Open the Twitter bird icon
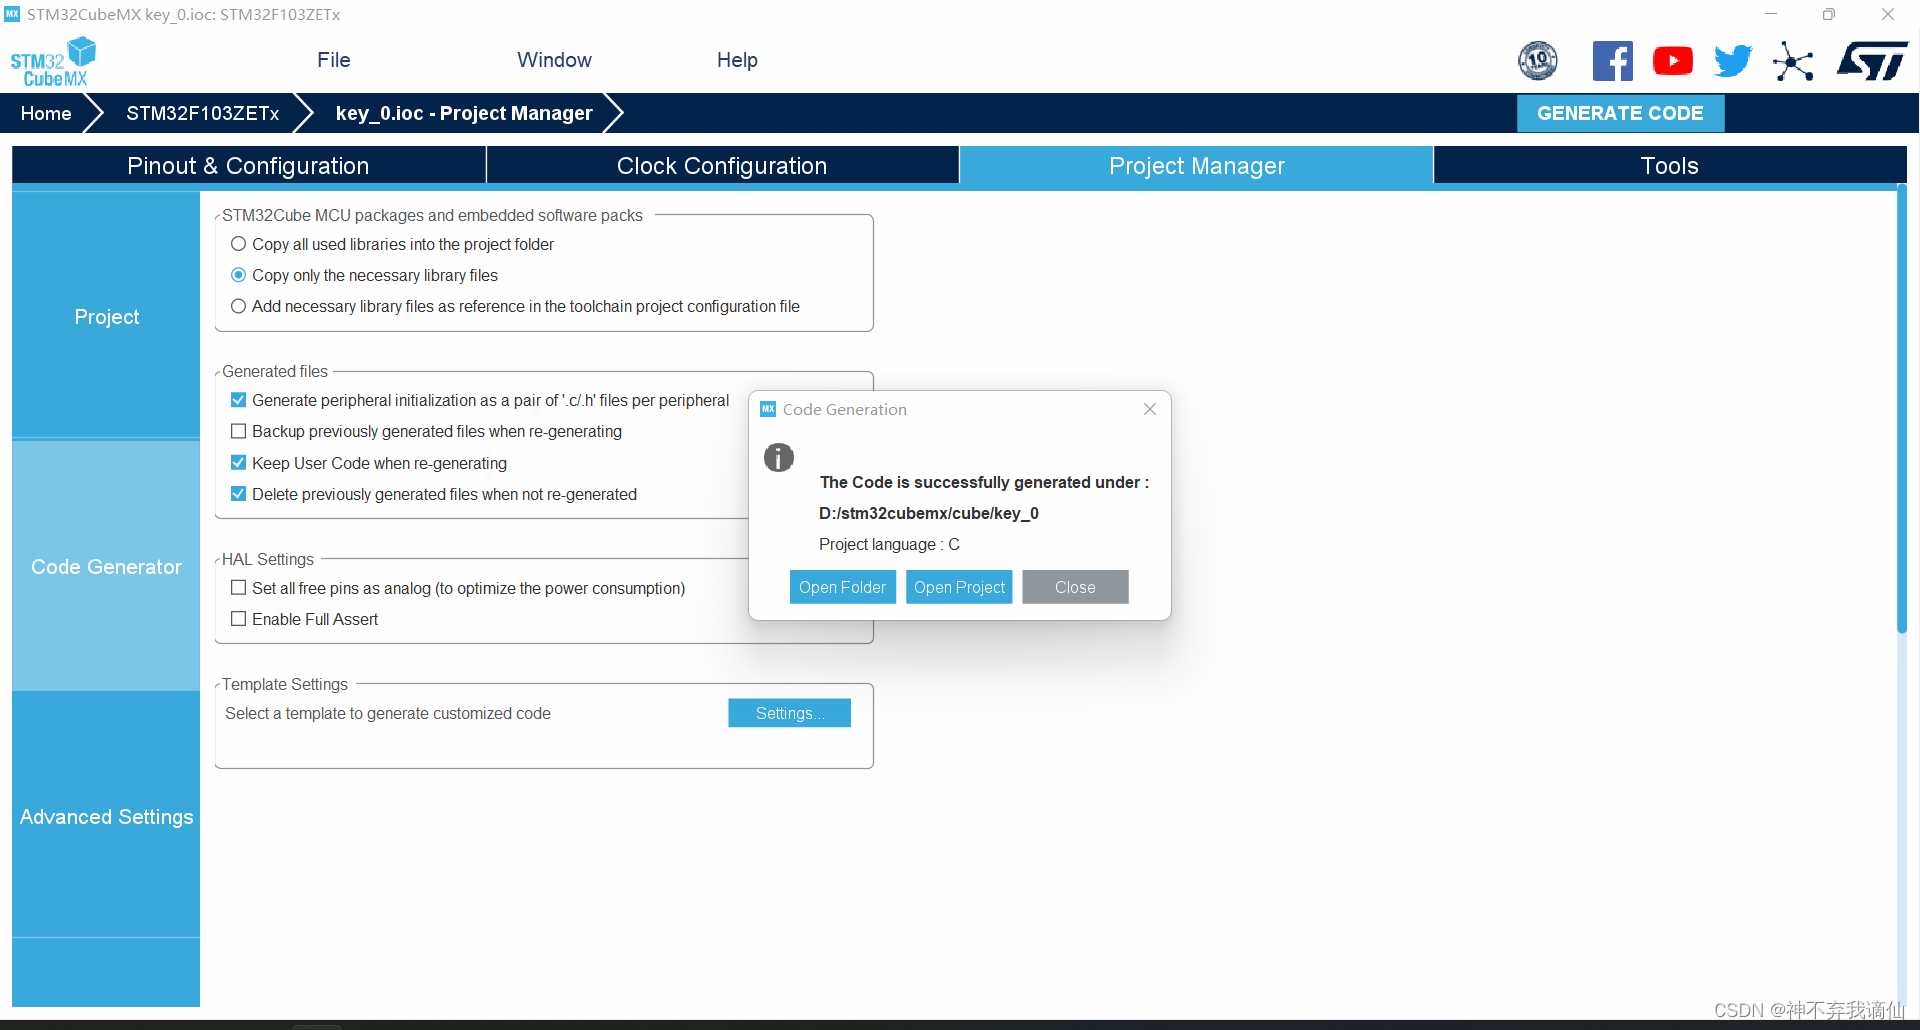The height and width of the screenshot is (1030, 1920). (1733, 61)
